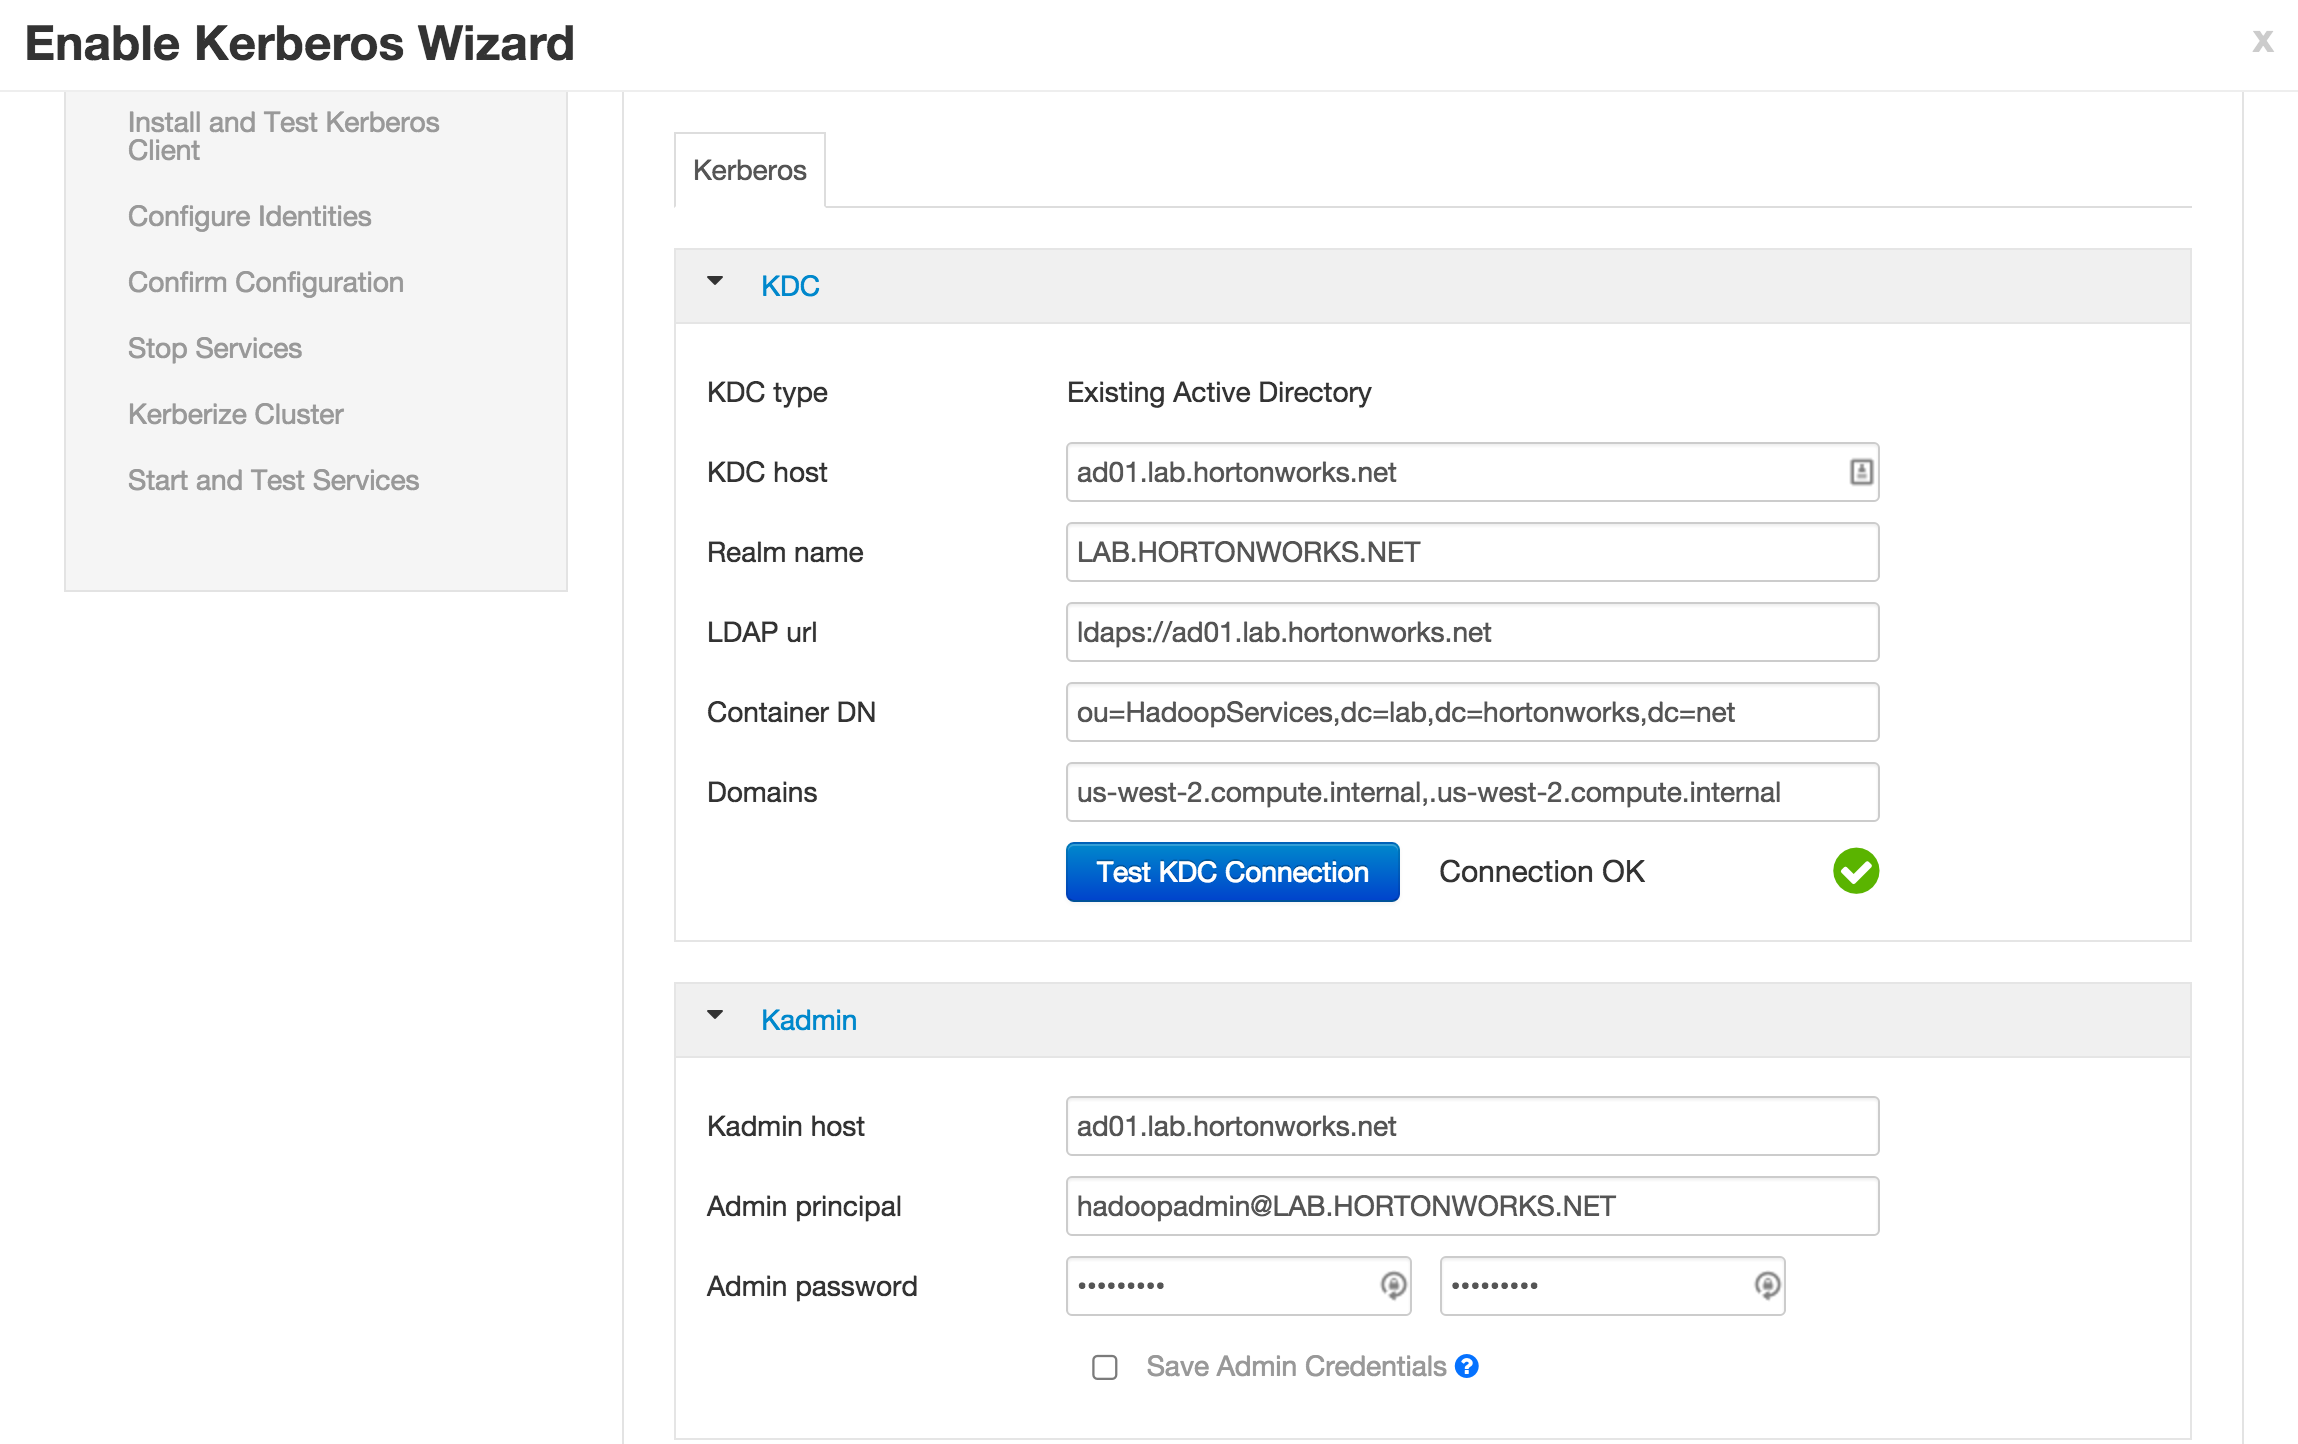Enable the Save Admin Credentials checkbox
This screenshot has width=2298, height=1444.
tap(1104, 1367)
